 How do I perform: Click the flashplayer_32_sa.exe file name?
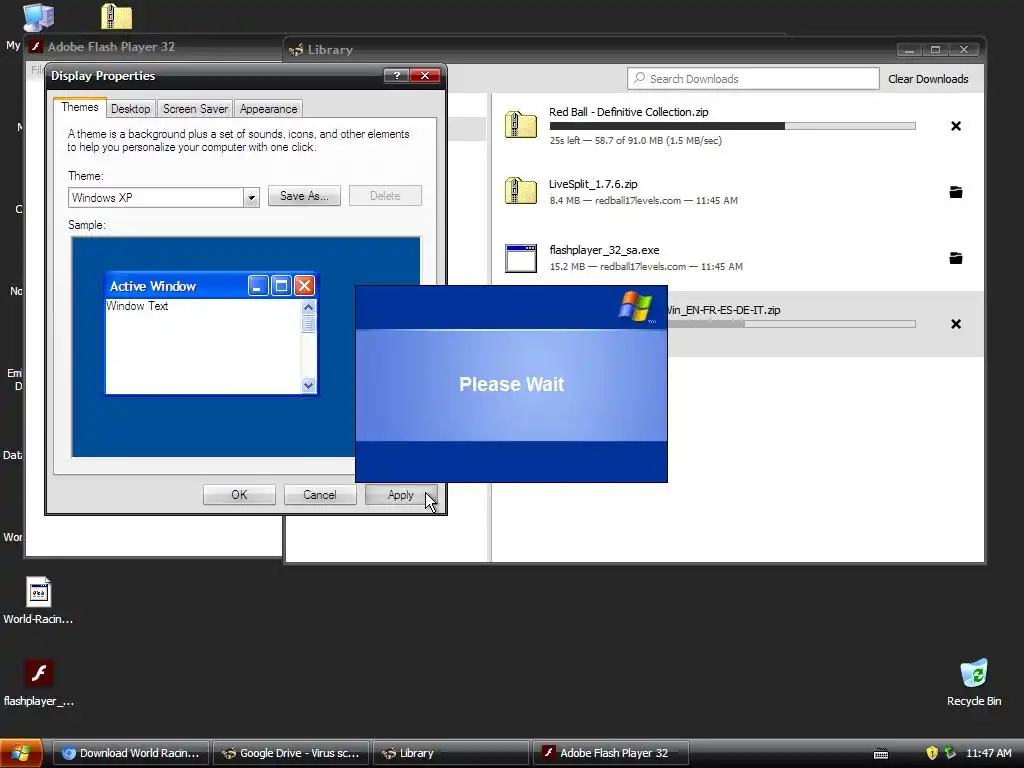click(x=604, y=250)
